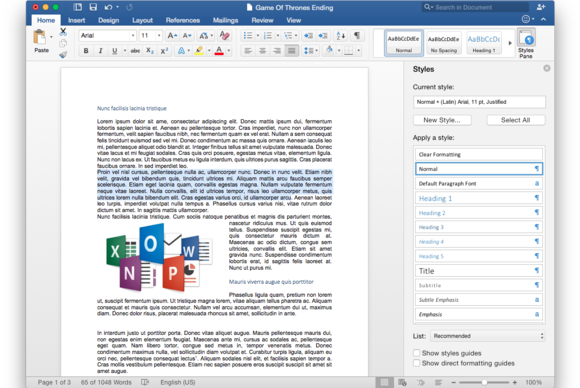Click the text highlight color marker
The image size is (580, 388).
coord(199,51)
